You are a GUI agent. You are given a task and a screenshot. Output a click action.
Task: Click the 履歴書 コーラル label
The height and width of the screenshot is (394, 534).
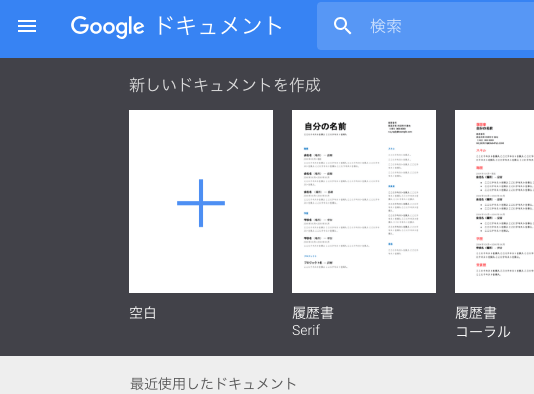click(x=483, y=322)
